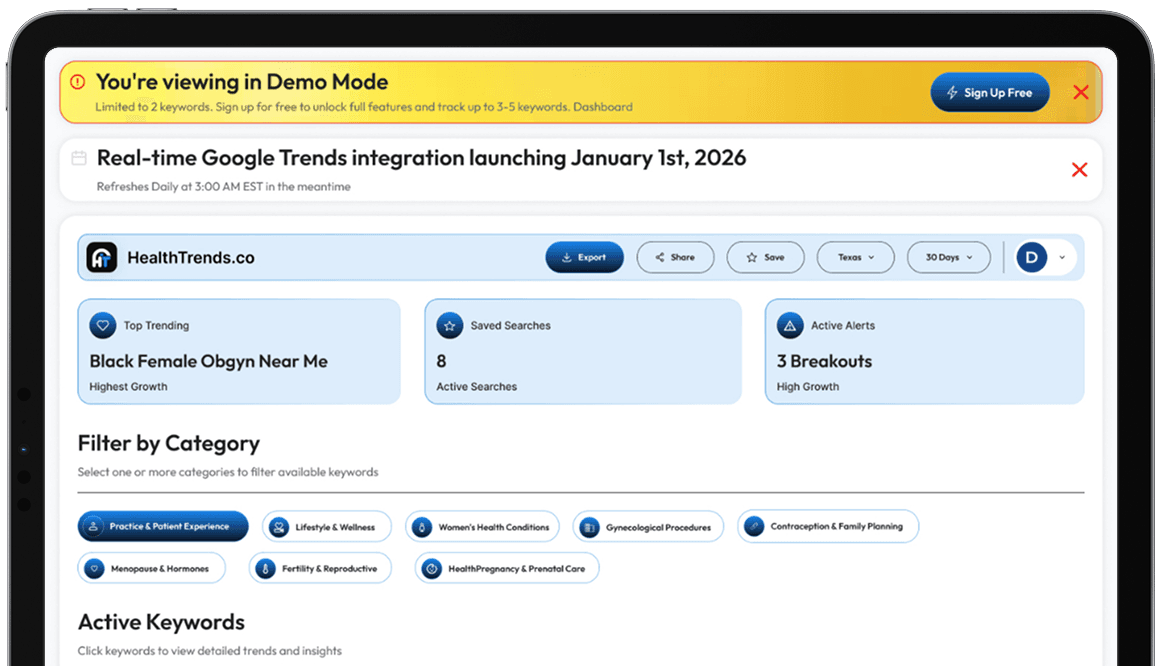1163x666 pixels.
Task: Open the profile avatar menu
Action: pos(1031,257)
